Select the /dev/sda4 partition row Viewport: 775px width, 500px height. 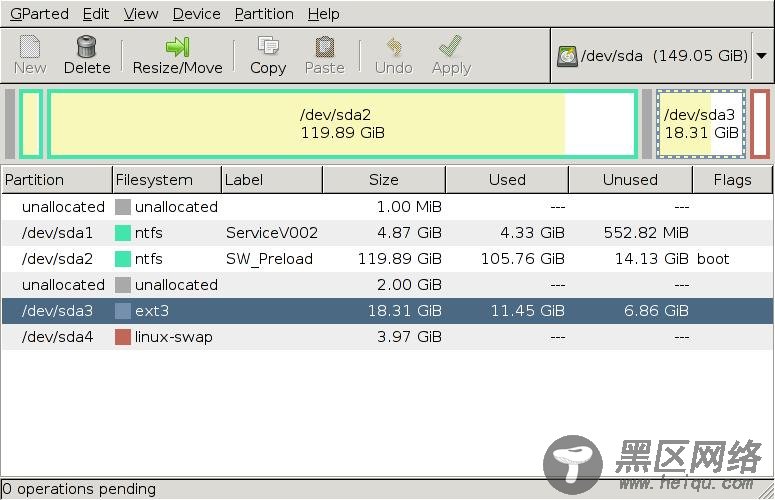tap(387, 337)
